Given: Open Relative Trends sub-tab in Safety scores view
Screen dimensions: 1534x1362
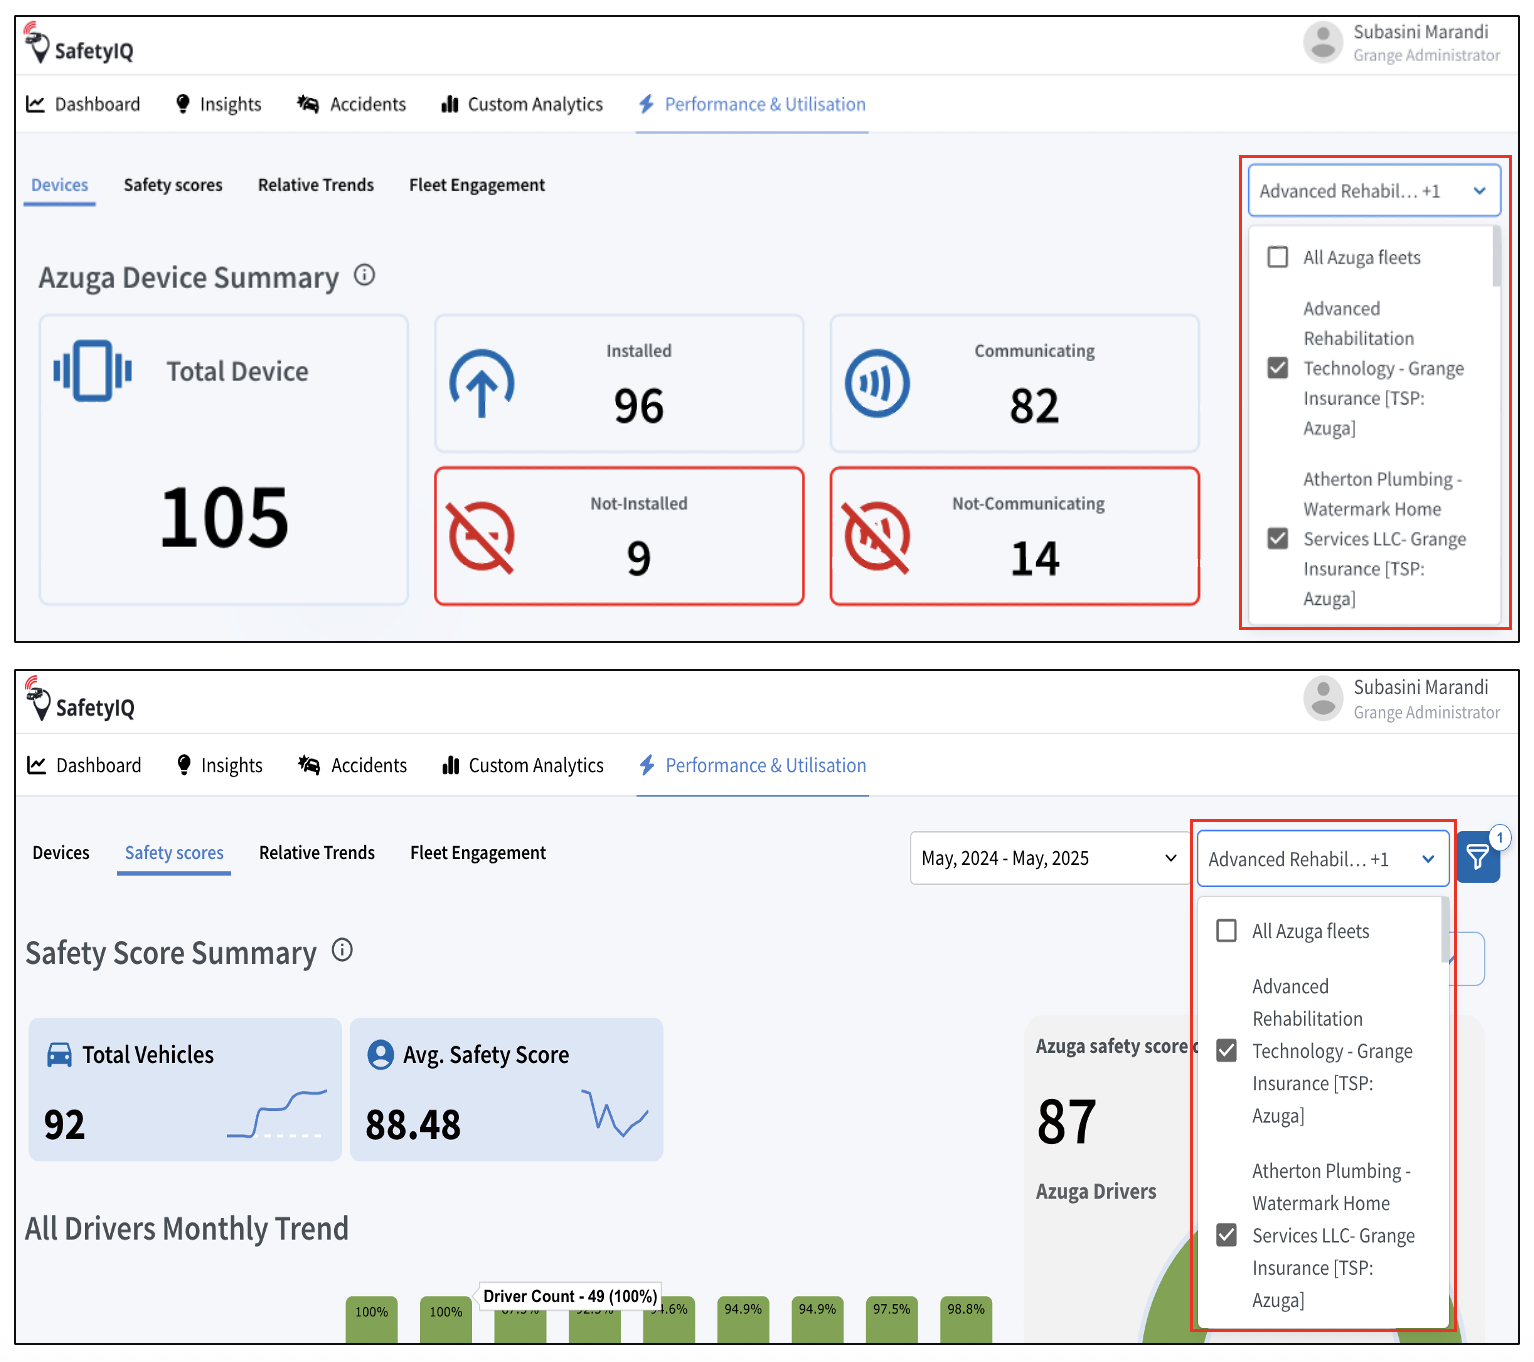Looking at the screenshot, I should coord(317,853).
